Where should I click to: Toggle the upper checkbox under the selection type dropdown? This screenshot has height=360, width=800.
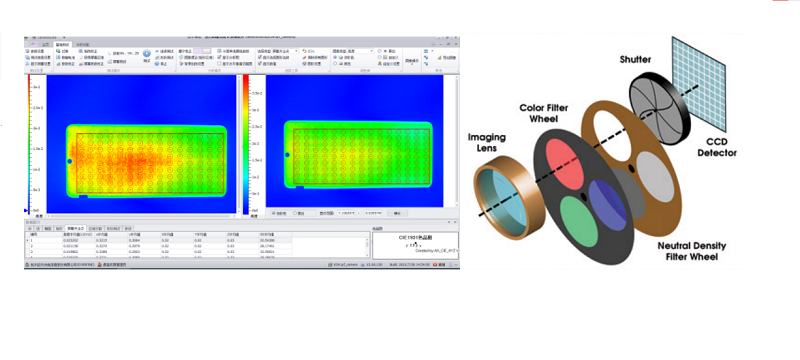coord(260,57)
